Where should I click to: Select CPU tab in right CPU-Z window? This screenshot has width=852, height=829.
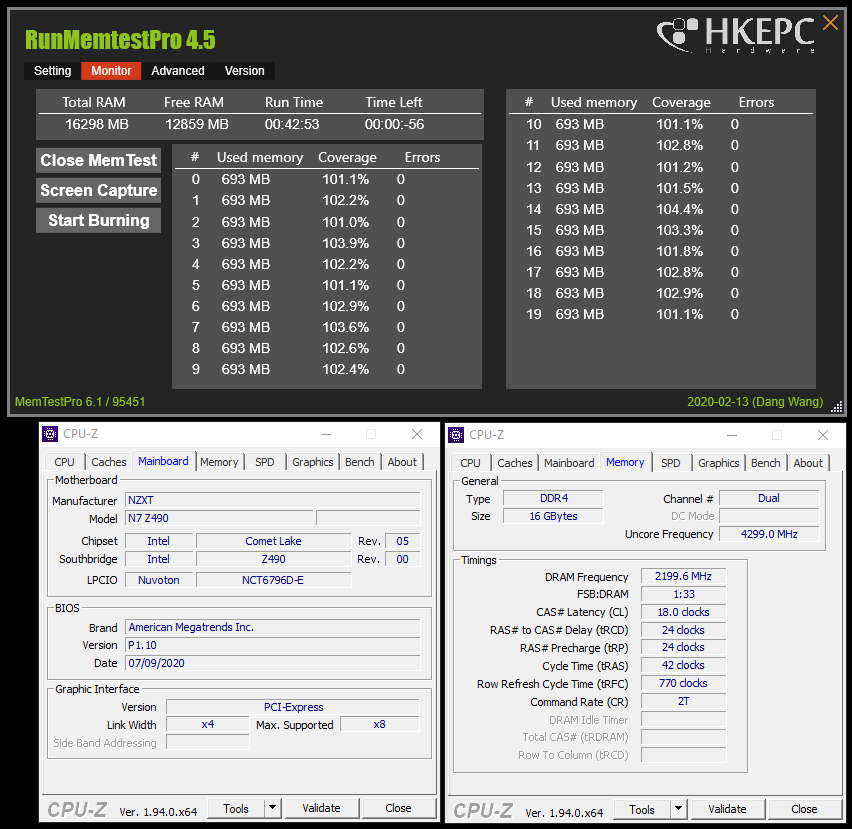coord(470,463)
